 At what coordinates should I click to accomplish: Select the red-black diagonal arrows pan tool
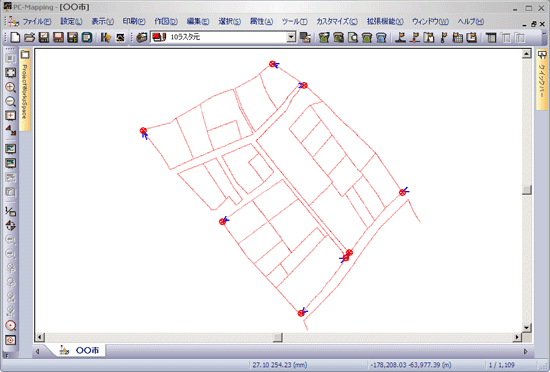pos(11,130)
